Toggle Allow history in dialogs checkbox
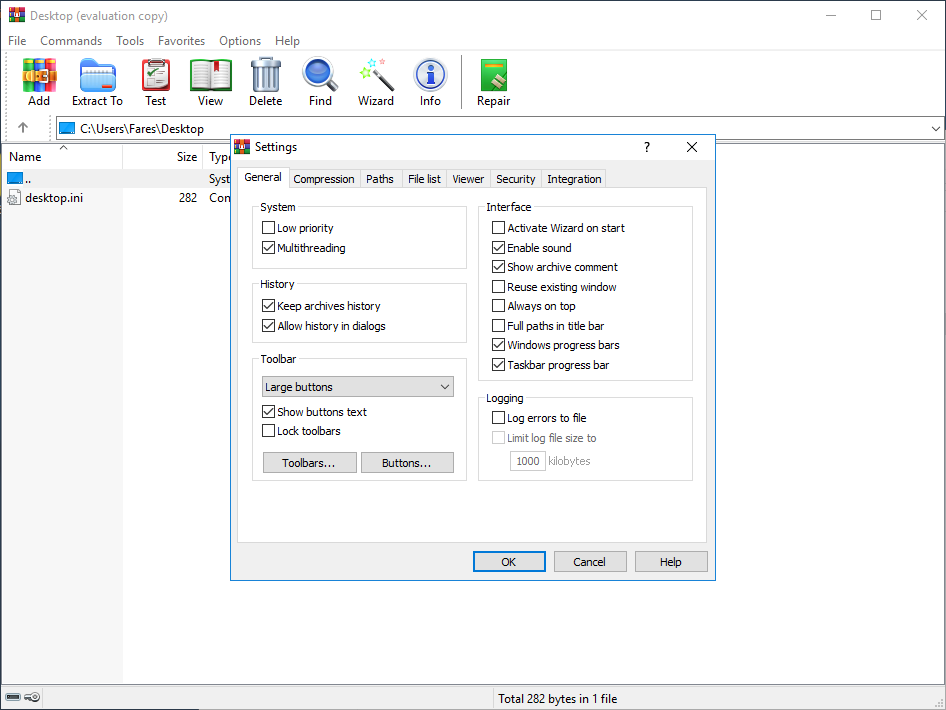Screen dimensions: 946x710 [x=268, y=325]
